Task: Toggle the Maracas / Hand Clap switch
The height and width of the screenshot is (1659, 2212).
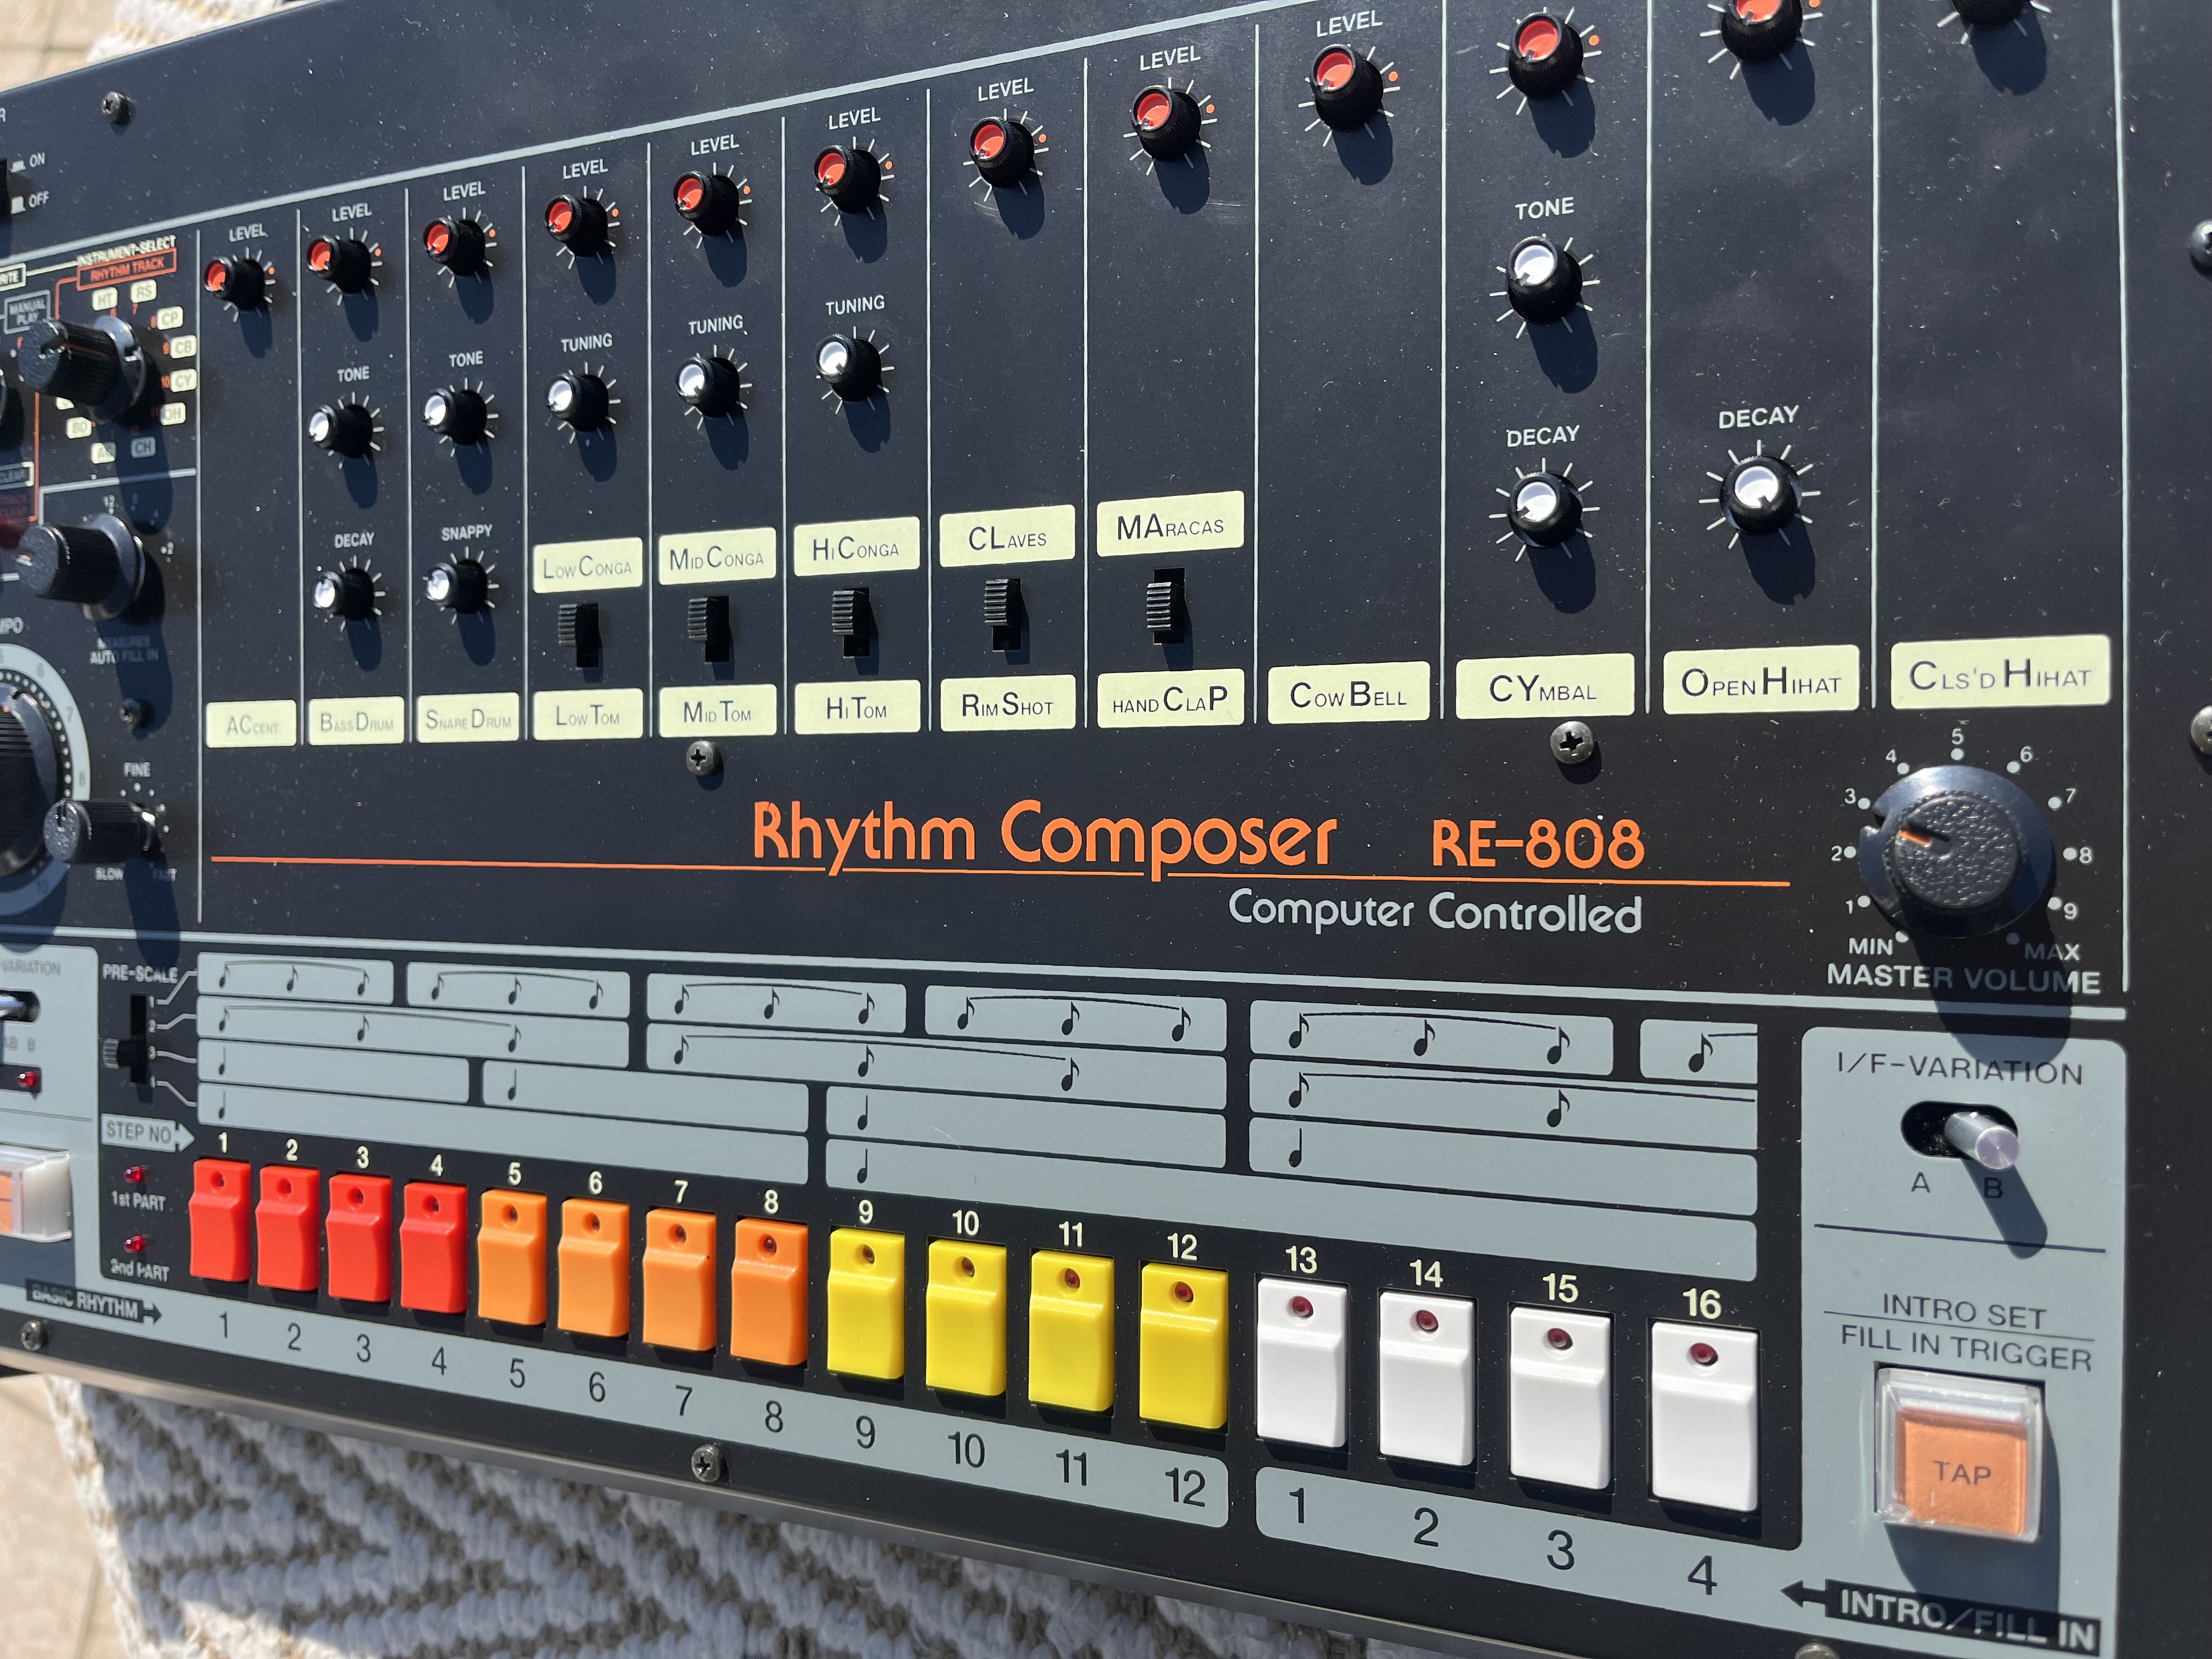Action: (1165, 606)
